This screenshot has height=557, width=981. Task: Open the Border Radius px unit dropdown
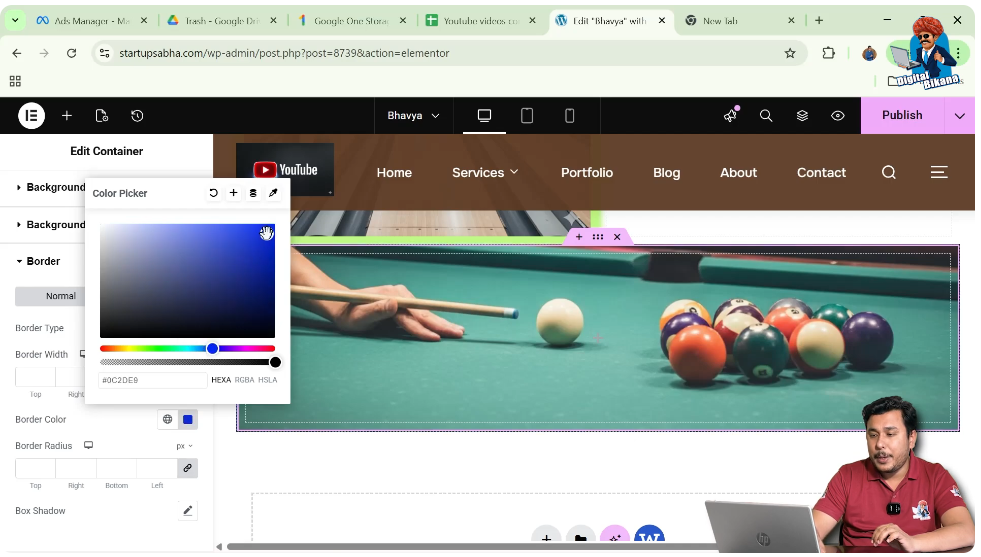[184, 446]
